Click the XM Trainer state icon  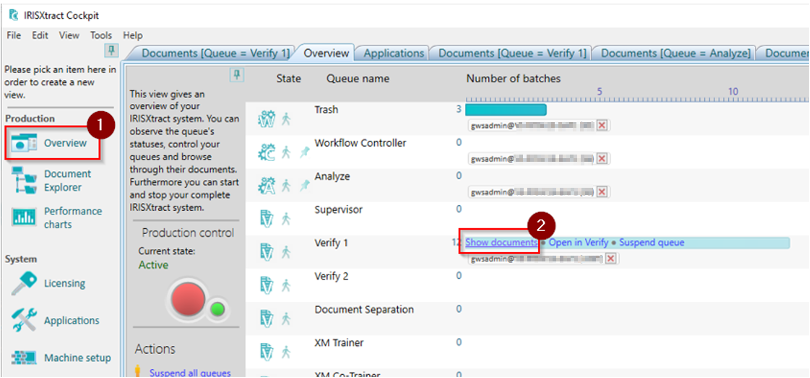(x=266, y=352)
